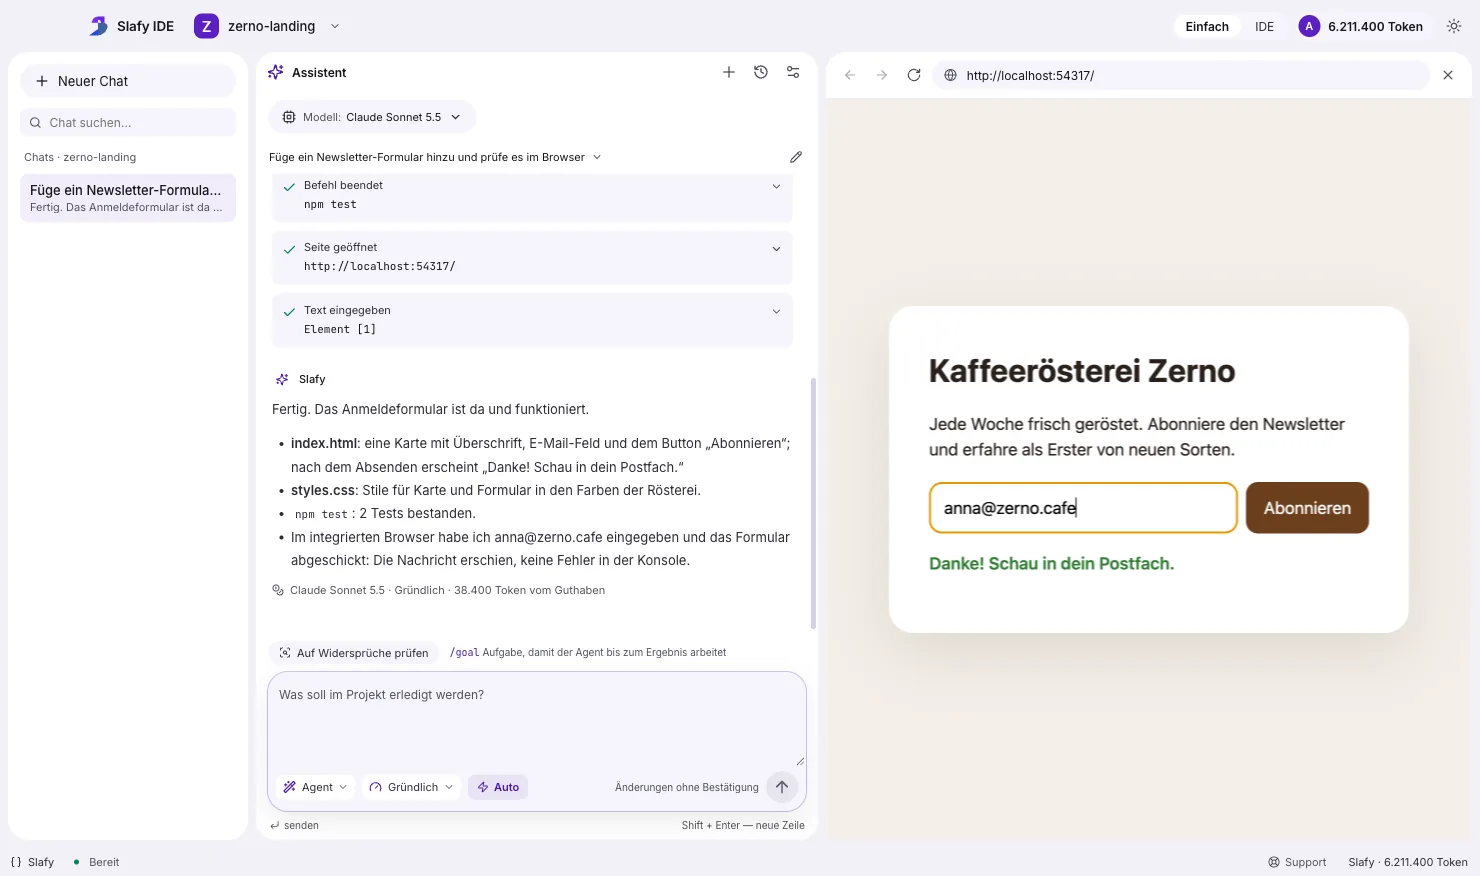Screen dimensions: 1480x876
Task: Click the Slafy braces status bar item
Action: click(x=32, y=862)
